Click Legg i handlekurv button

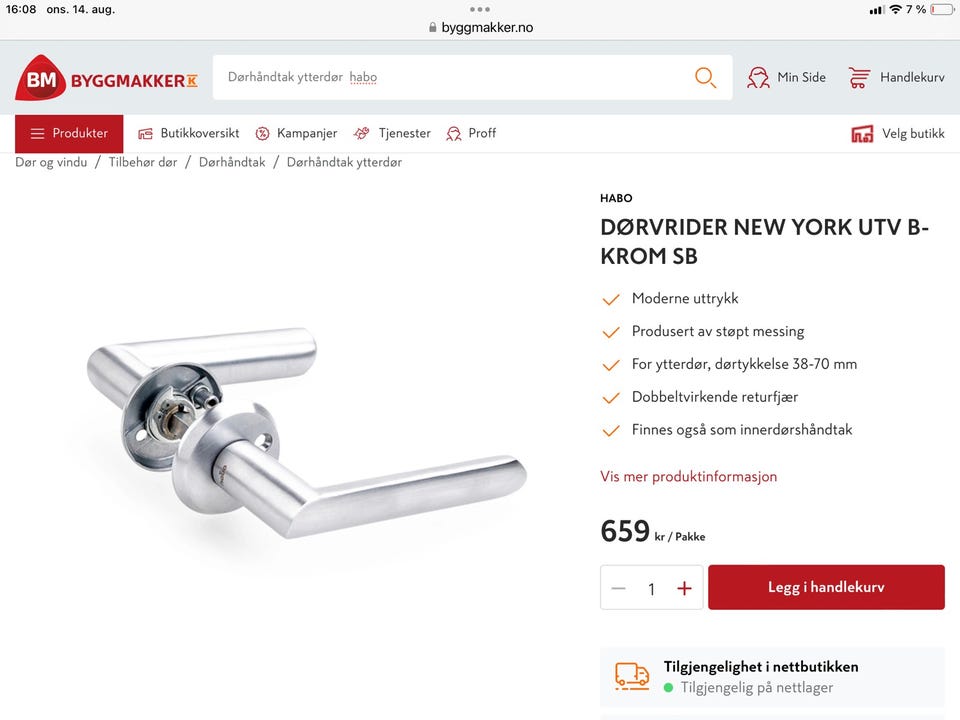coord(826,587)
